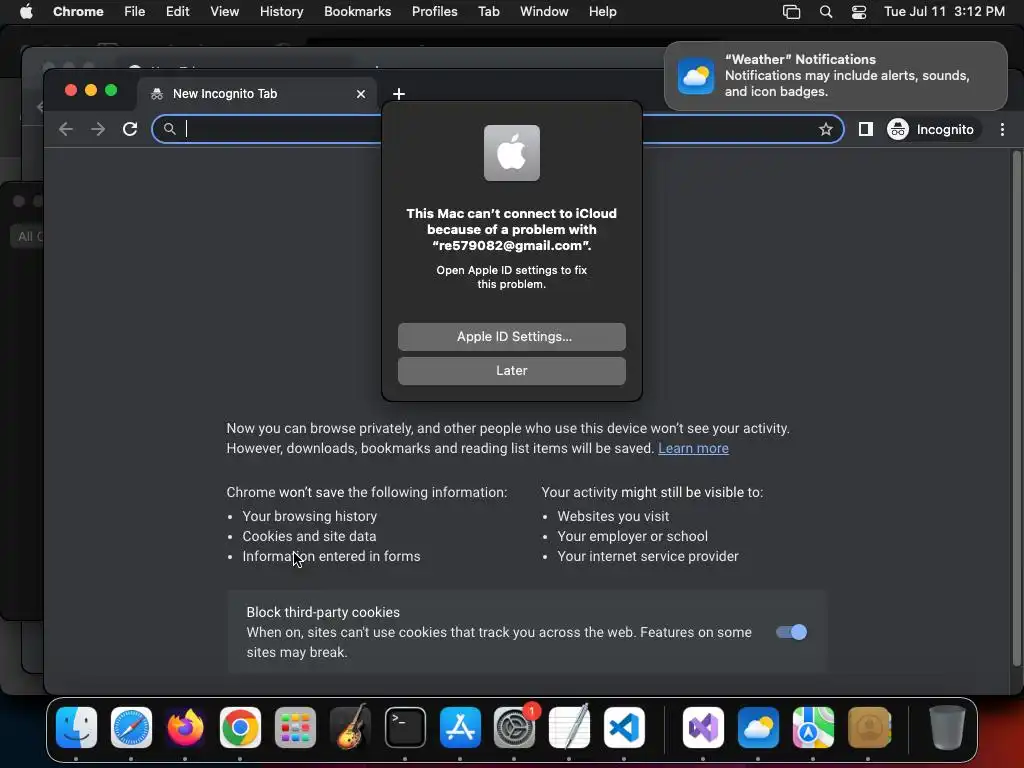Click the screen mirroring menu bar icon
1024x768 pixels.
pyautogui.click(x=791, y=12)
